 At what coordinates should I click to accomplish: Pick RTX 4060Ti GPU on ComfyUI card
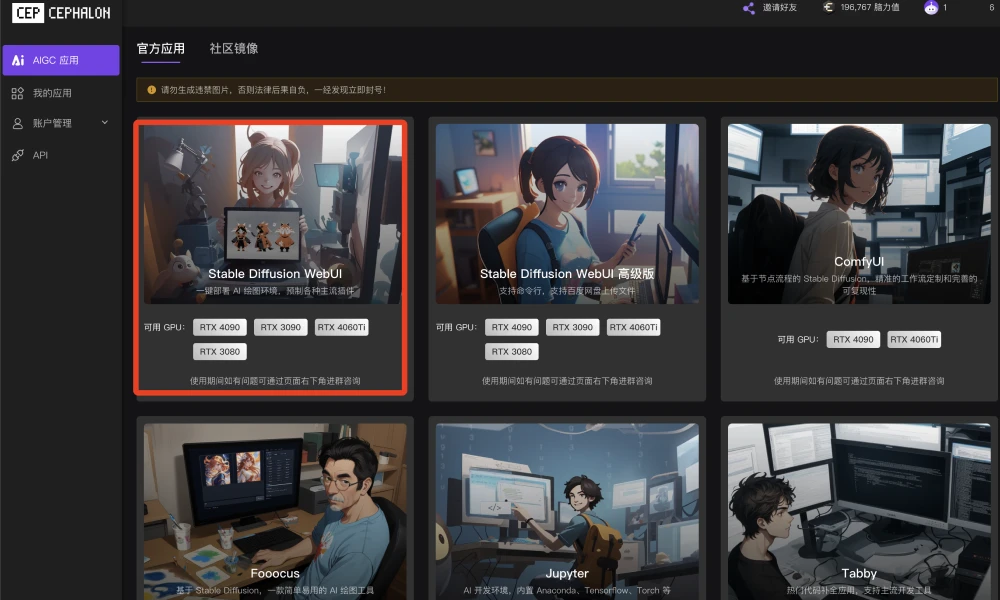point(914,339)
